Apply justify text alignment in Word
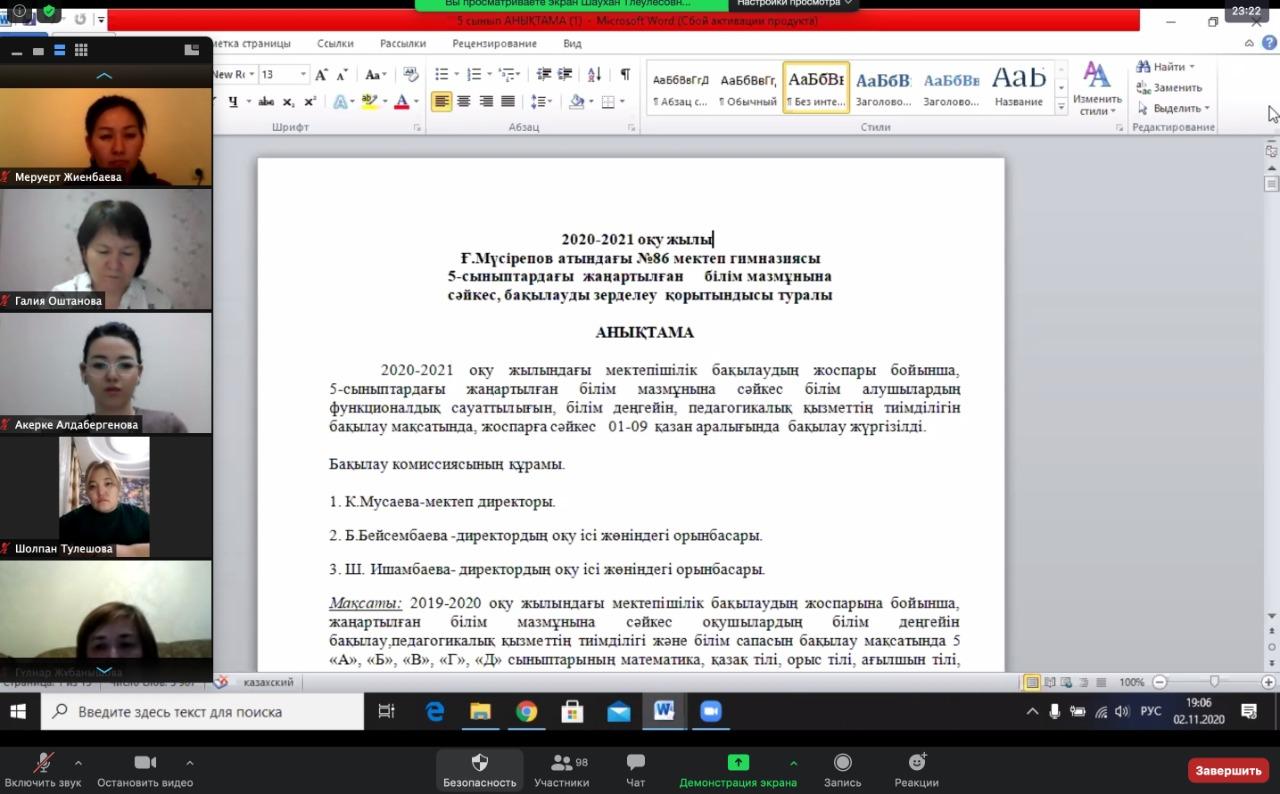 click(x=508, y=101)
